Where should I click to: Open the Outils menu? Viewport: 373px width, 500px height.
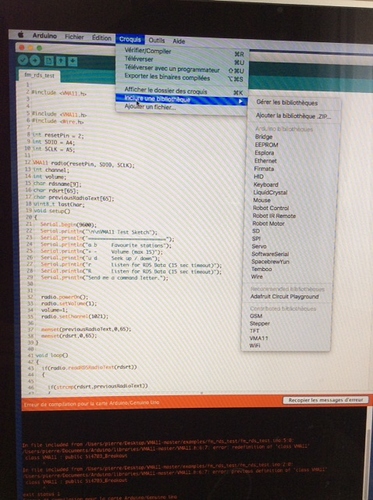pos(157,40)
